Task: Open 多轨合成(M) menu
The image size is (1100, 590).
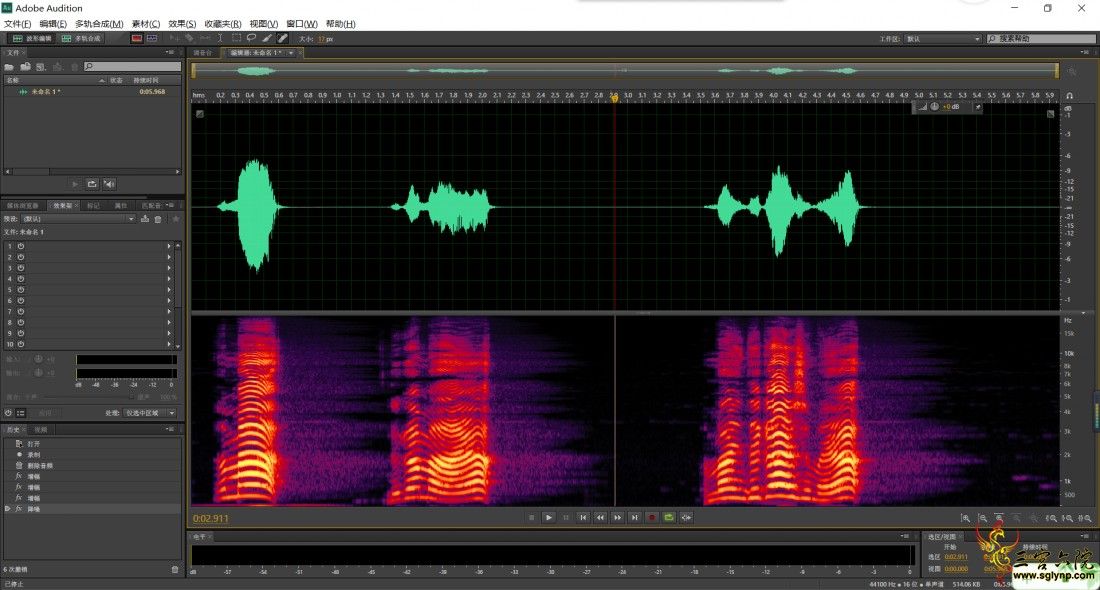Action: [99, 24]
